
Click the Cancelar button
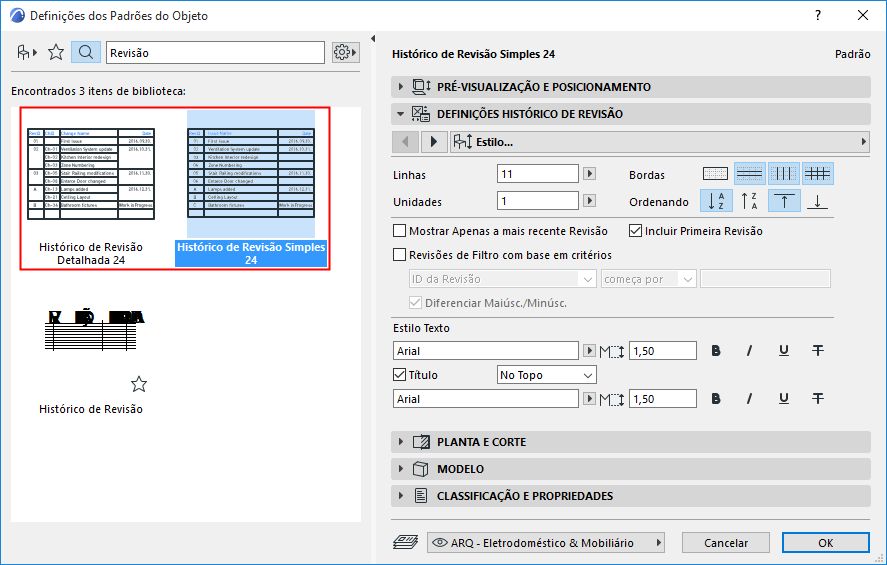pyautogui.click(x=726, y=543)
